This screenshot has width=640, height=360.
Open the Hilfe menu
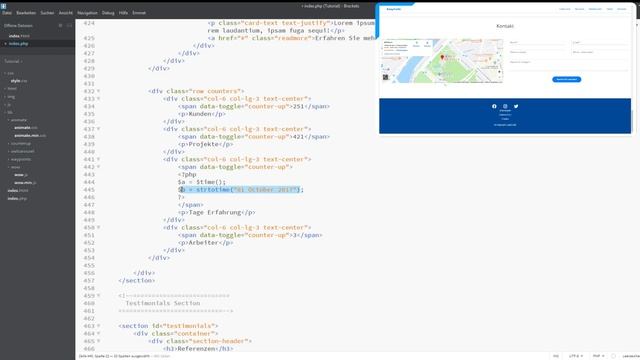[123, 13]
